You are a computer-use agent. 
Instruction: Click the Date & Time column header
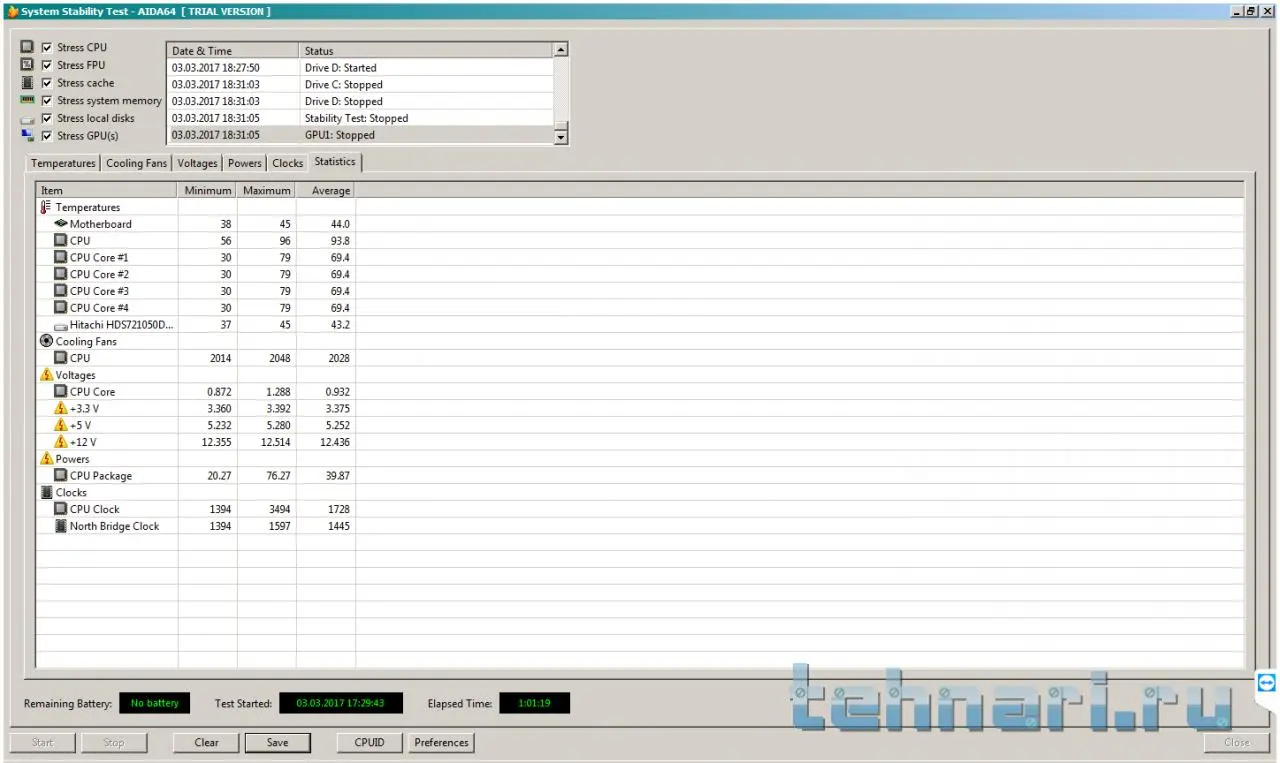(232, 51)
